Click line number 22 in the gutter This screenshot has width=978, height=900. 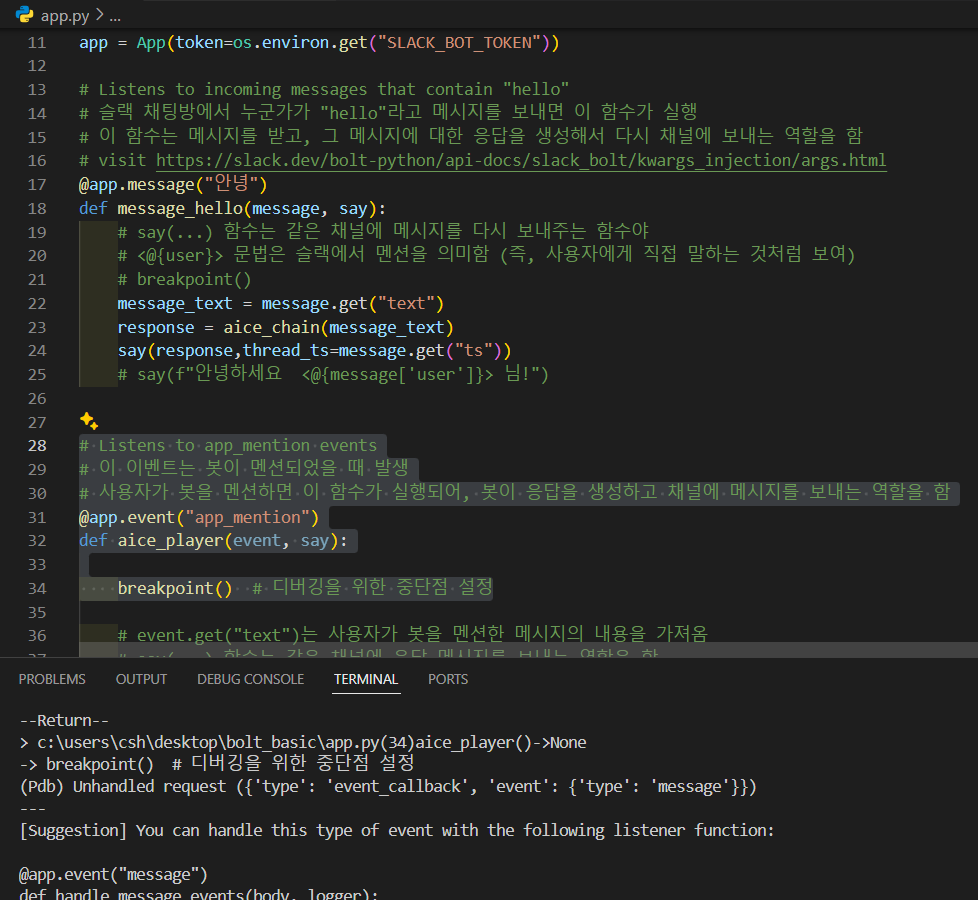point(37,304)
